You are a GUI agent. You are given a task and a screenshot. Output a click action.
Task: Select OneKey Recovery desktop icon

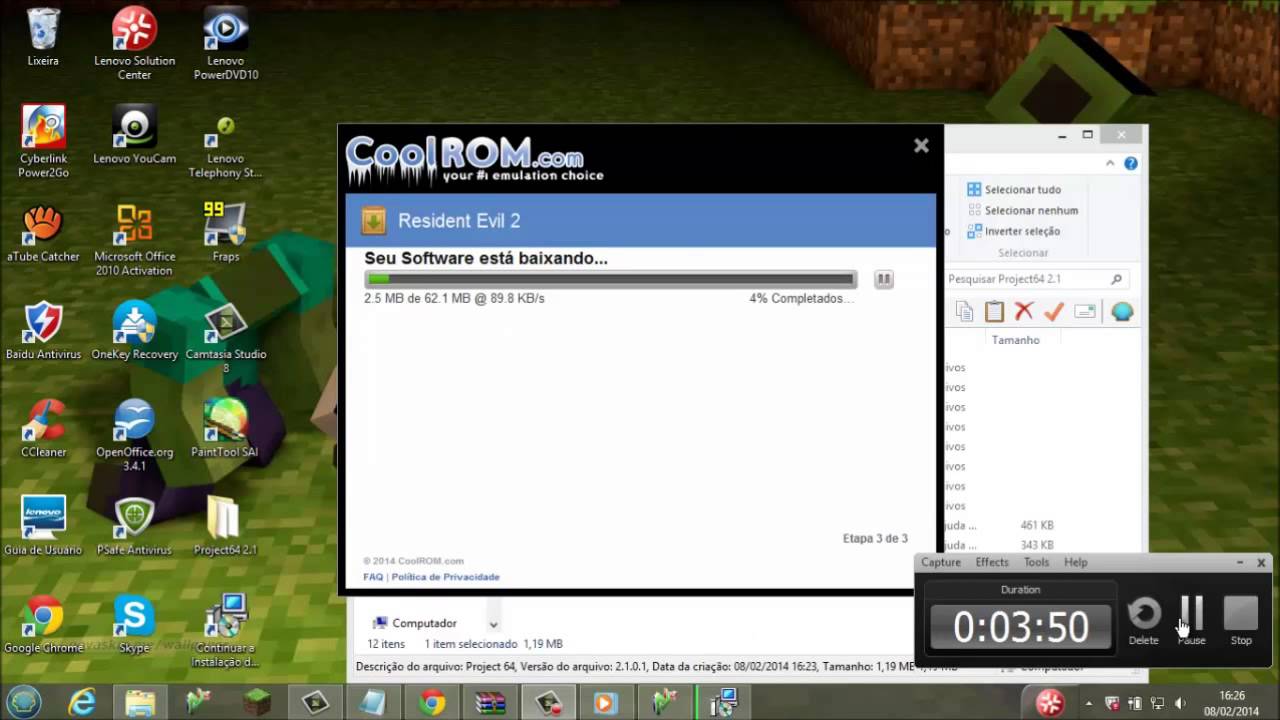coord(134,331)
